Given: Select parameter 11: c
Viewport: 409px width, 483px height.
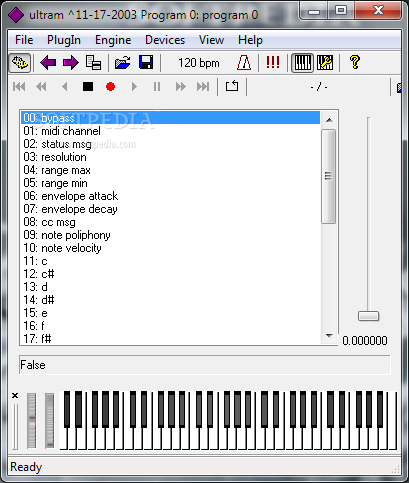Looking at the screenshot, I should point(170,261).
